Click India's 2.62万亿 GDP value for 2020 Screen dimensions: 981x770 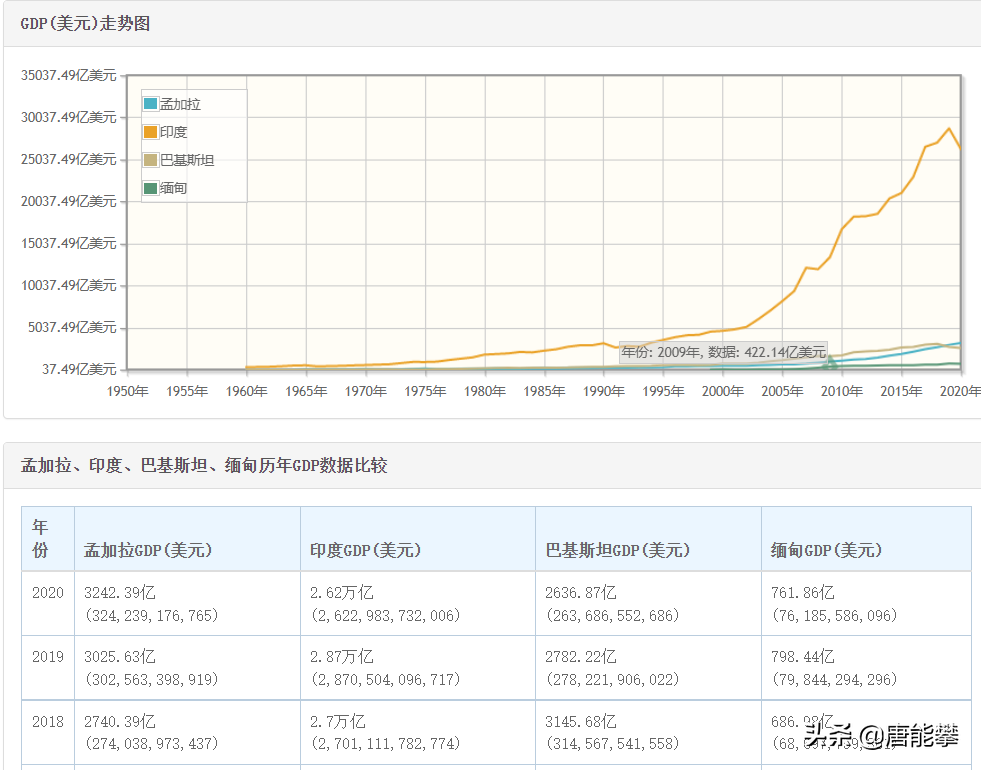point(340,591)
